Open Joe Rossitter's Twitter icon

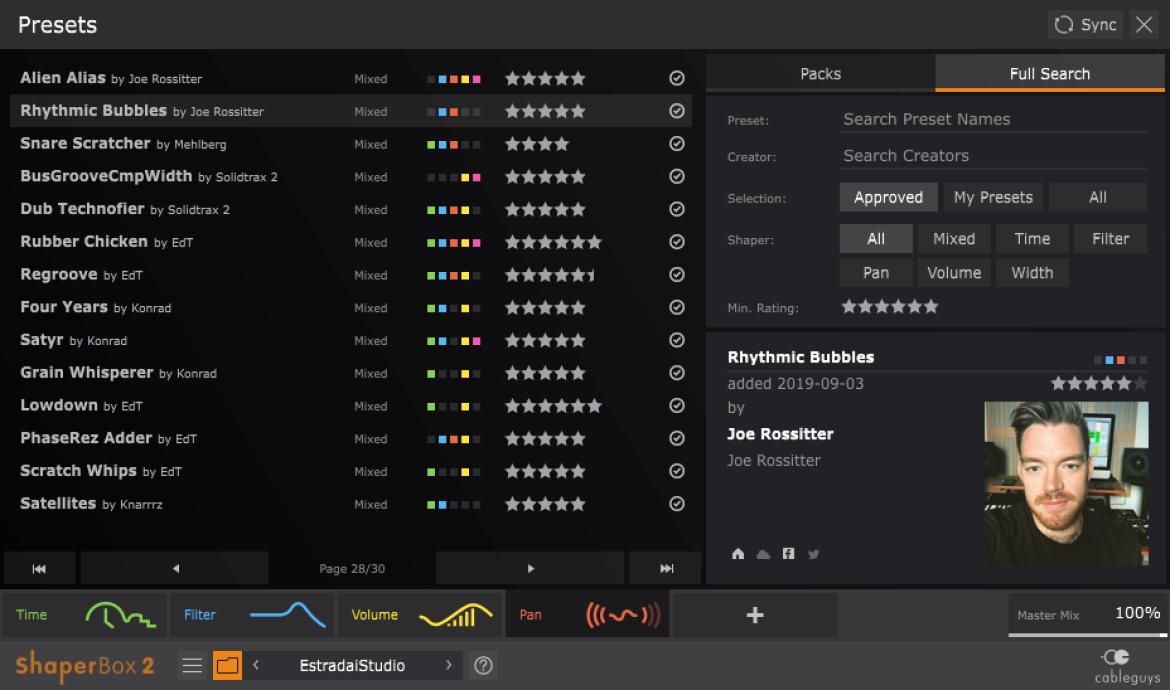814,553
